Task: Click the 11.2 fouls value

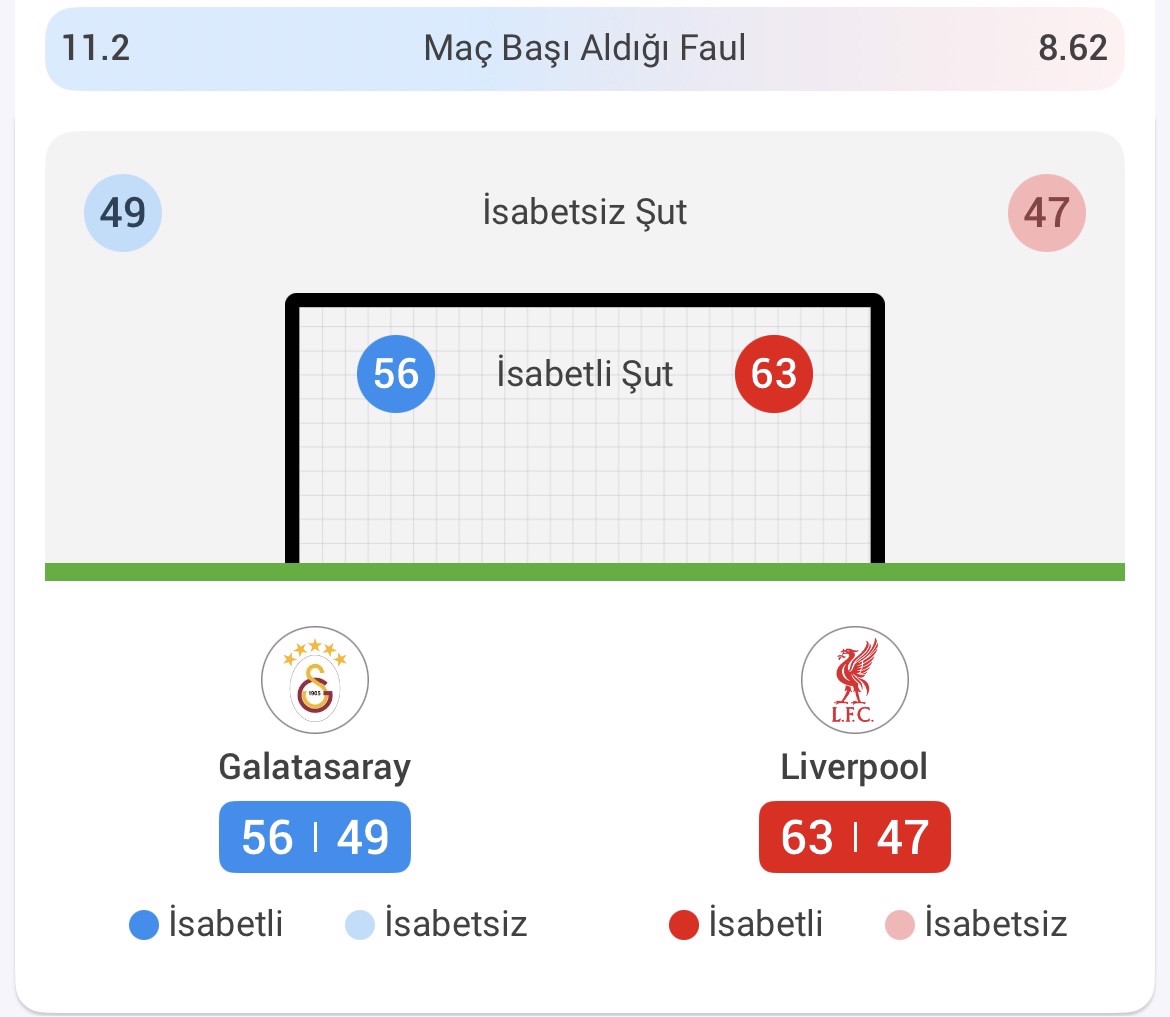Action: click(x=96, y=48)
